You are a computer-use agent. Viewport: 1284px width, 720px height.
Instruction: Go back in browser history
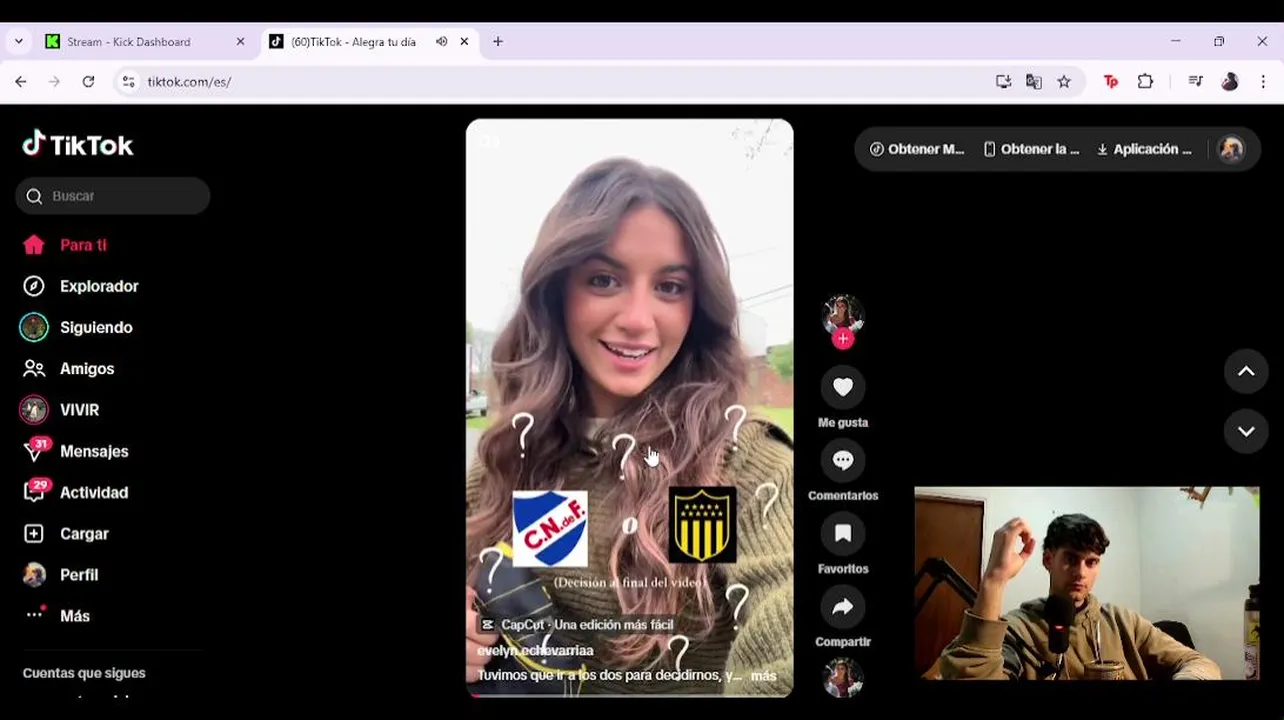[21, 82]
